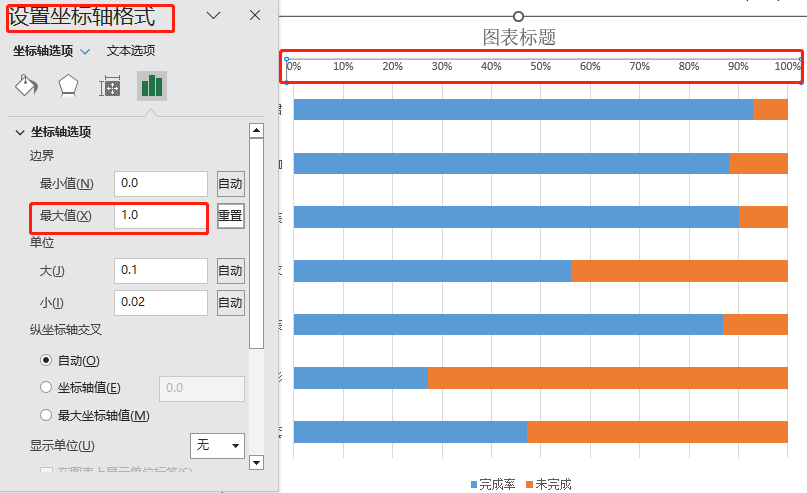
Task: Click the 70% axis label
Action: 639,66
